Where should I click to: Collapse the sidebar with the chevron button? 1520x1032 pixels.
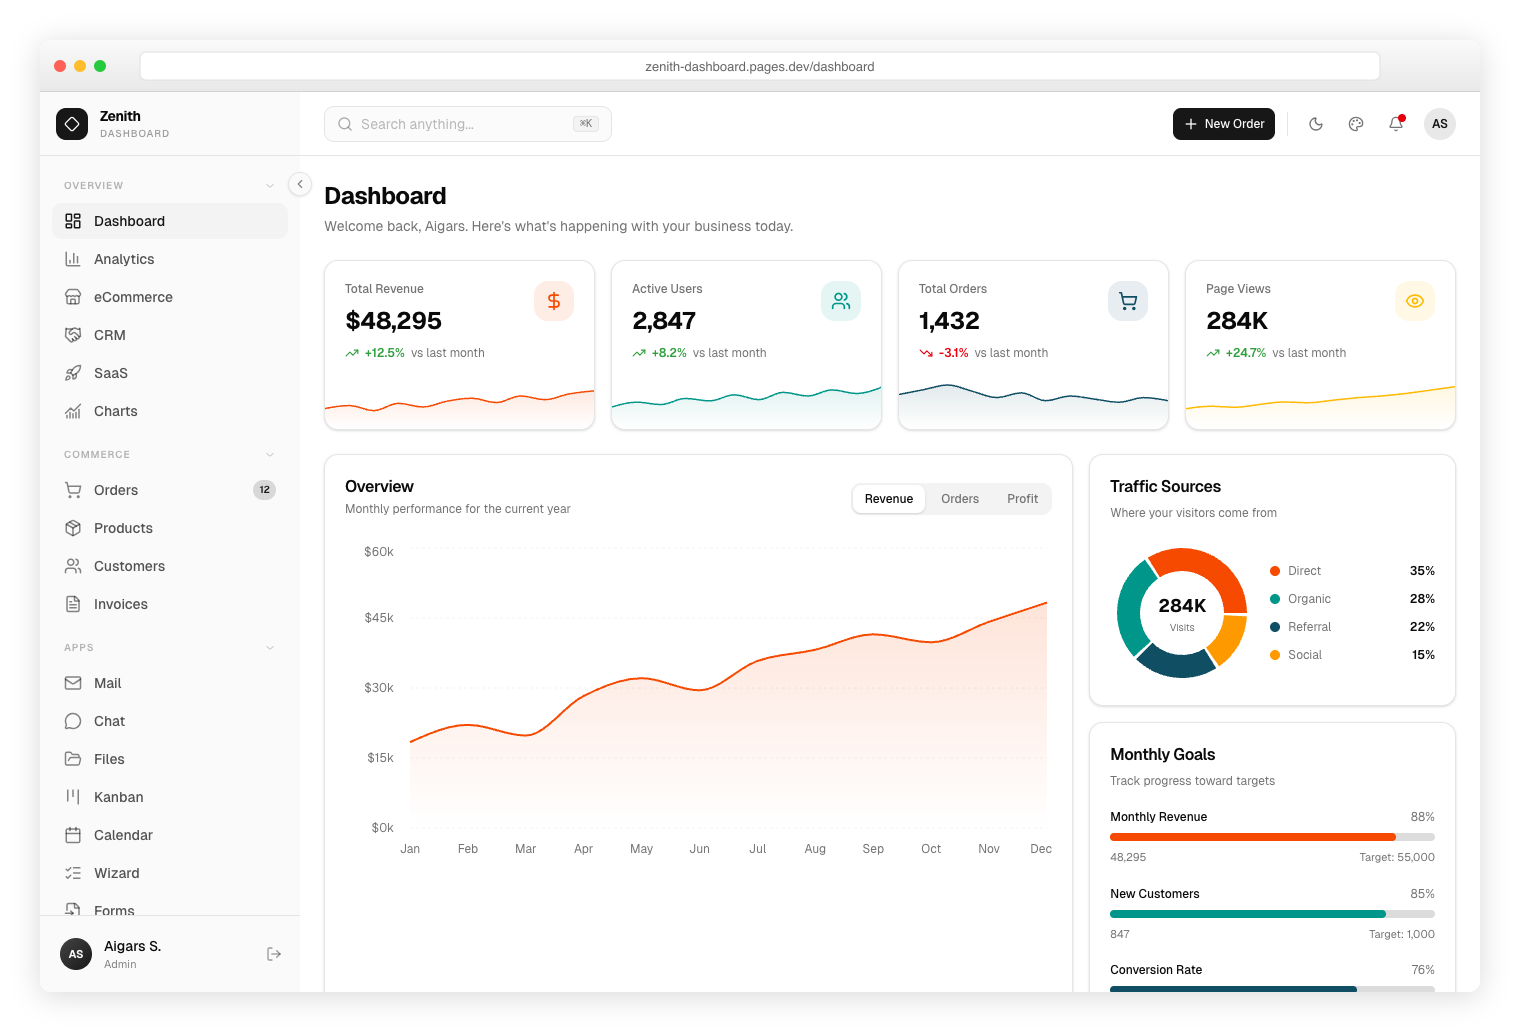[x=299, y=184]
